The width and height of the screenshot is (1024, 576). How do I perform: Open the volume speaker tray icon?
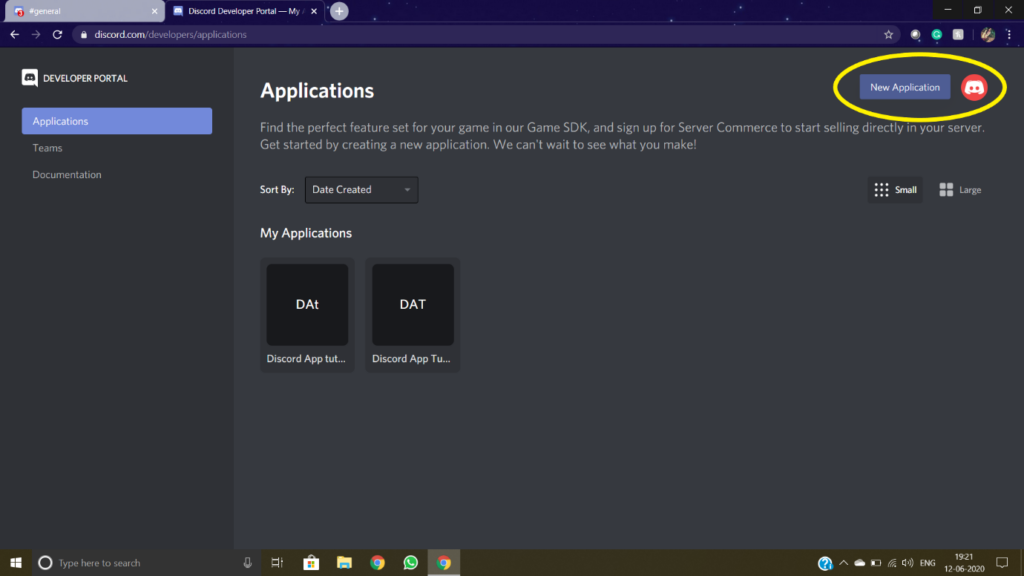908,562
